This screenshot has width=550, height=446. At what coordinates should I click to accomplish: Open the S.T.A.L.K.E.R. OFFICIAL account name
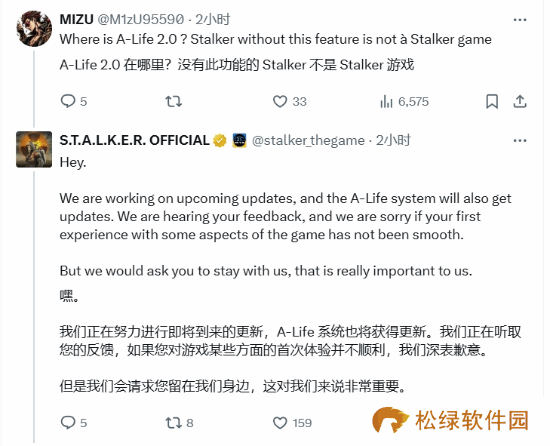tap(134, 140)
